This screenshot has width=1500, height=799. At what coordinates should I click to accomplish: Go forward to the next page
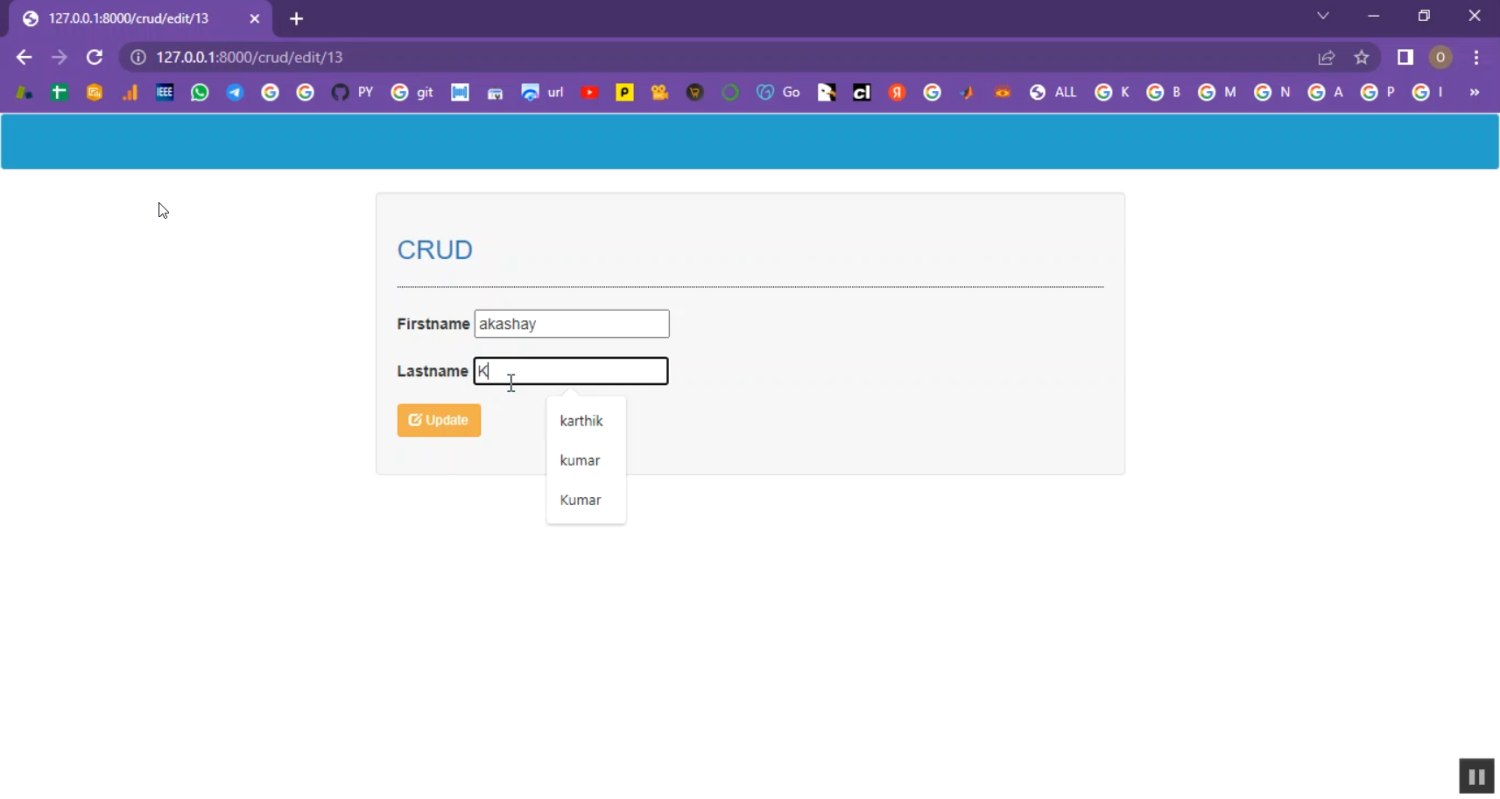click(x=59, y=57)
